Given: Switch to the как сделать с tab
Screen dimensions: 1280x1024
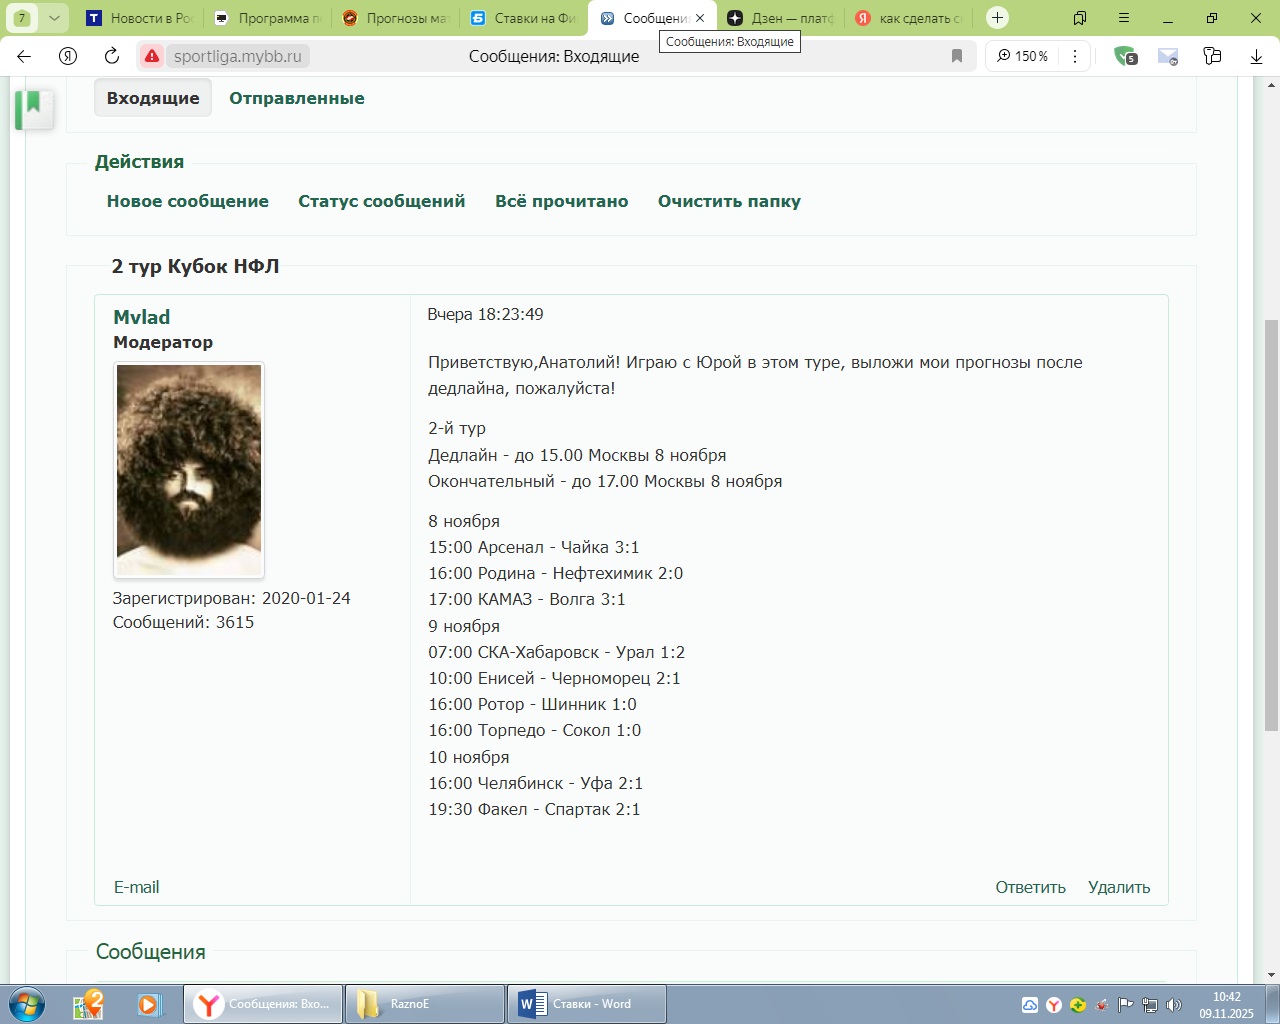Looking at the screenshot, I should 909,18.
